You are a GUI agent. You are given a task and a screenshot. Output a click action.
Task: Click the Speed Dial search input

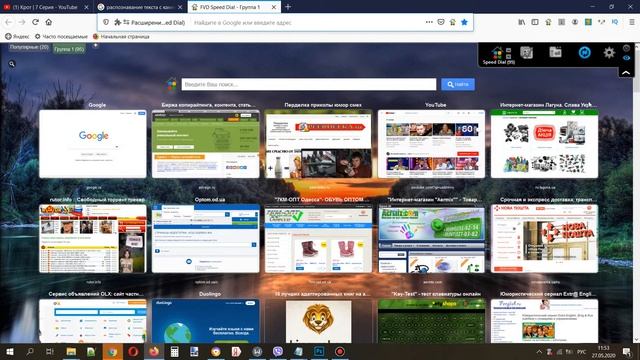click(x=309, y=84)
